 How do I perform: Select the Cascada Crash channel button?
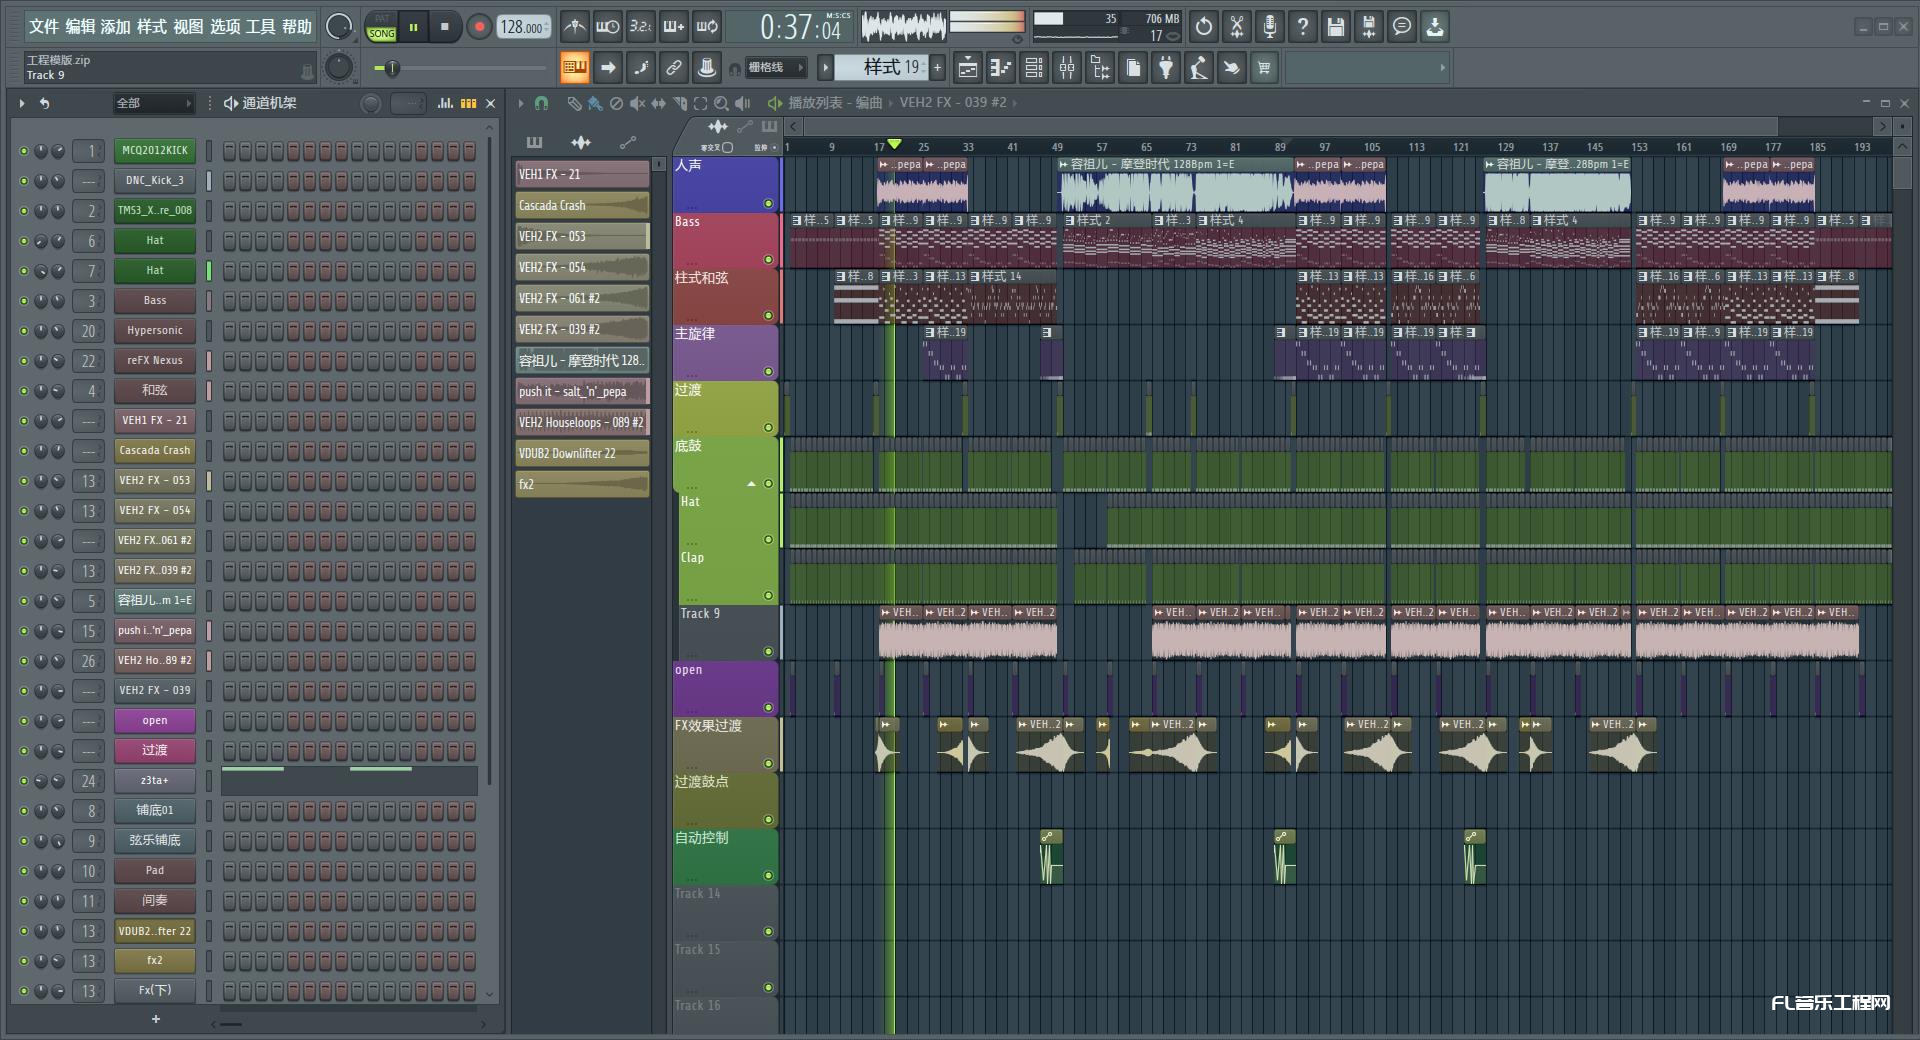(154, 451)
